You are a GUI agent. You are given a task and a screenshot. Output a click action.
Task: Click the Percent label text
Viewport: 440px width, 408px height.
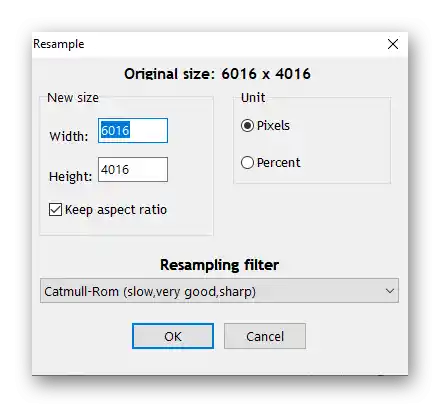(278, 163)
